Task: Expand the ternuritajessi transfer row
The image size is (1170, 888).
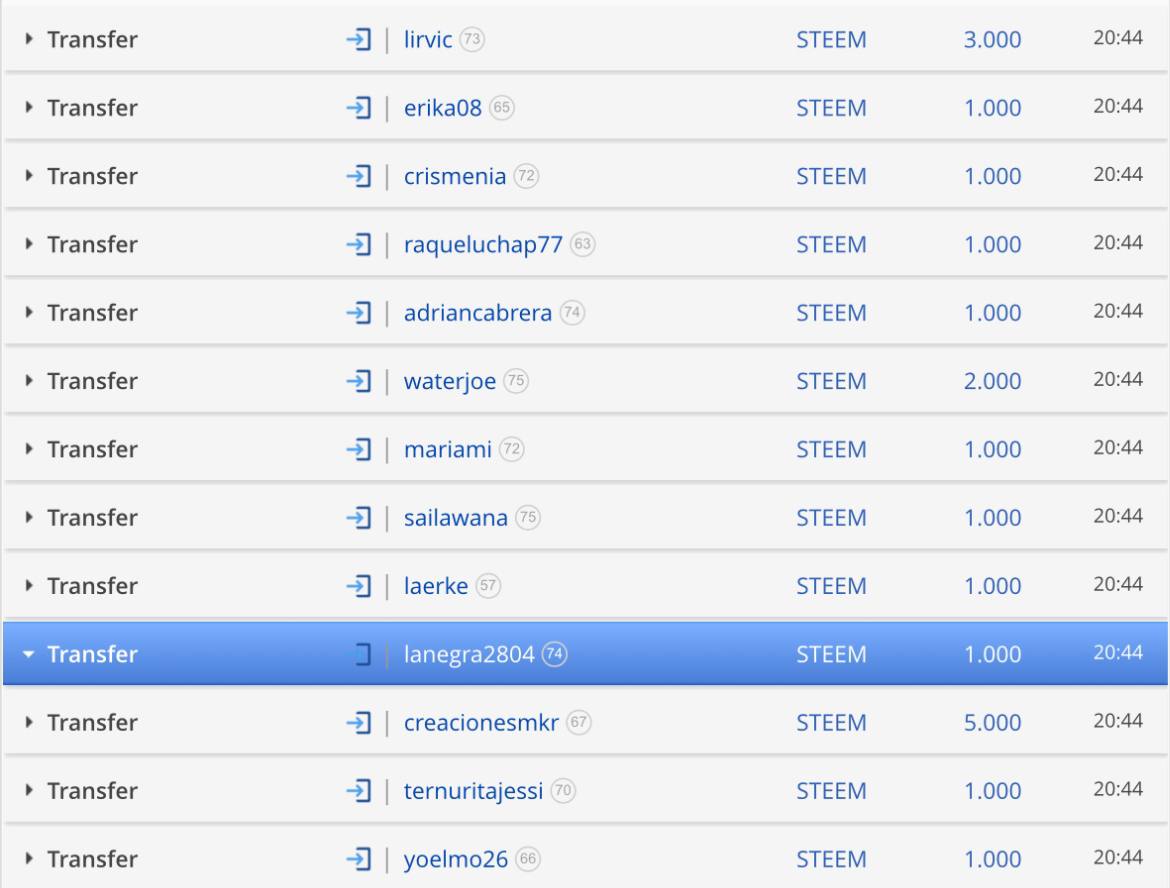Action: (29, 790)
